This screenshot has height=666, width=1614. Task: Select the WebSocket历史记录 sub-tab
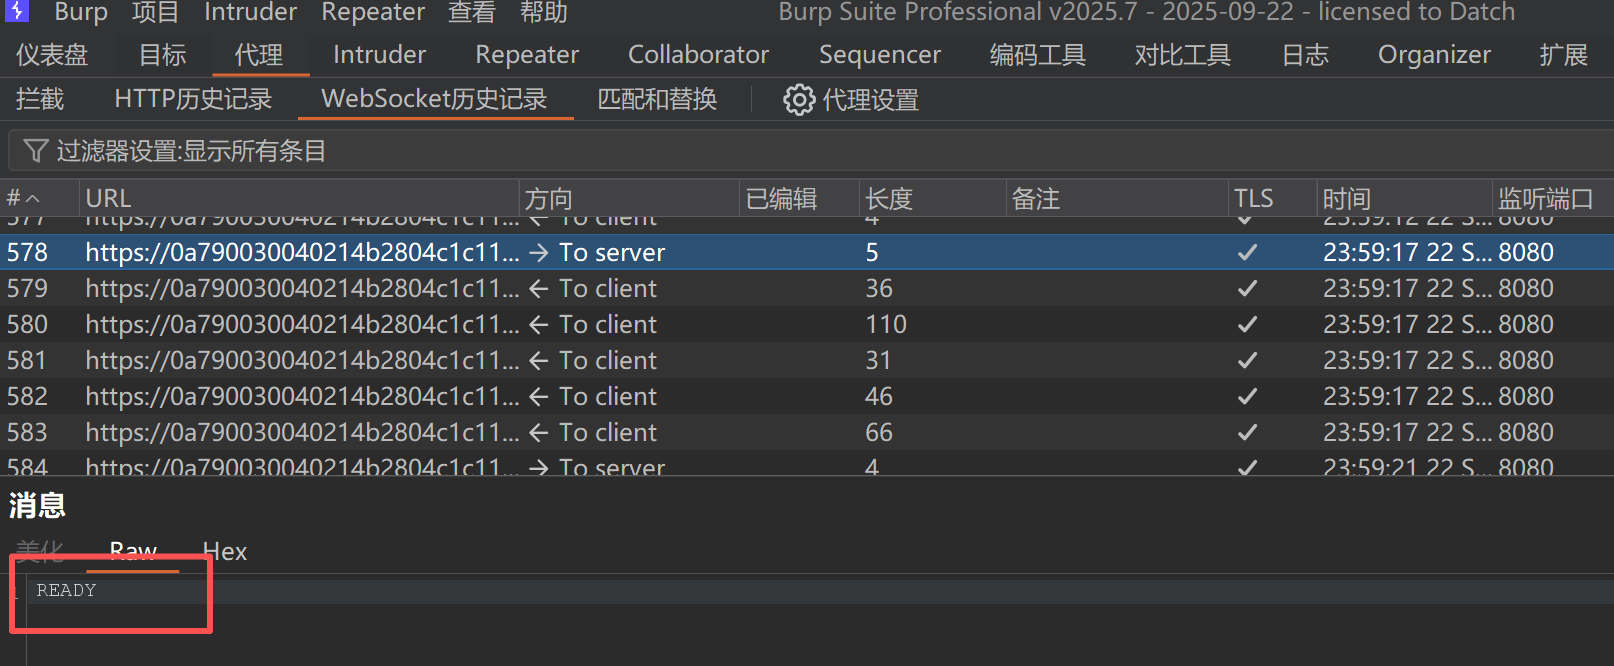(x=434, y=100)
